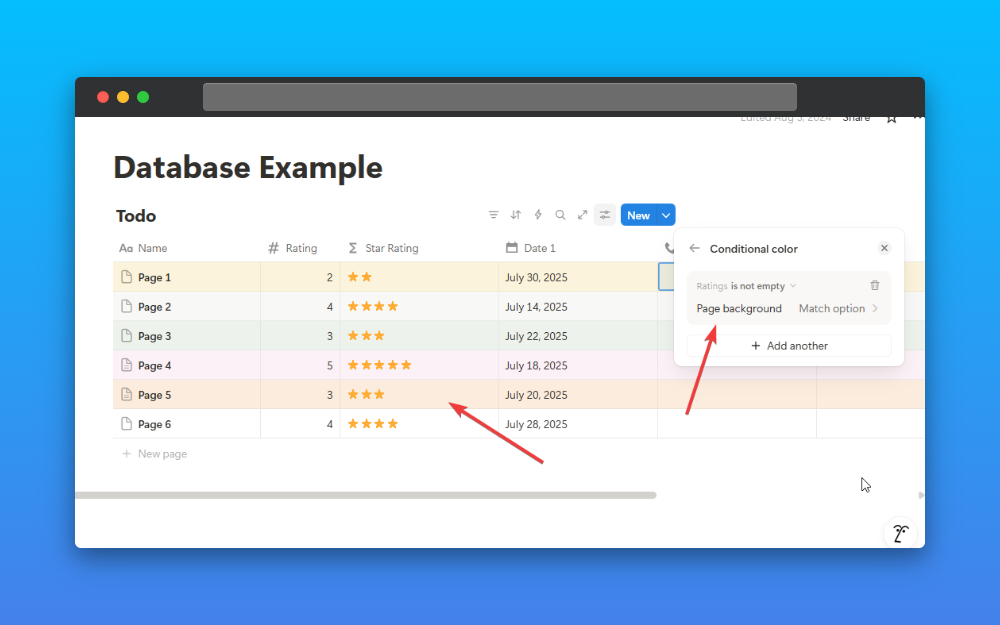
Task: Click the Database Example page title
Action: pos(248,168)
